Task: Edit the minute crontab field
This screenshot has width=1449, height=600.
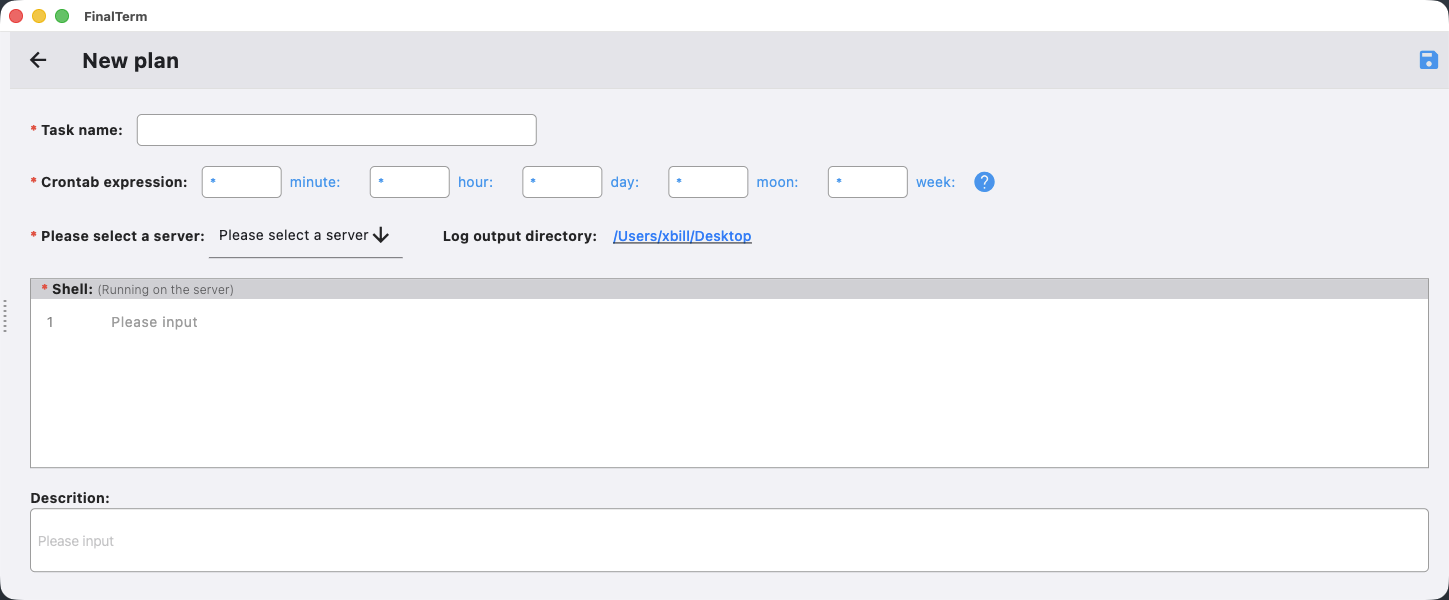Action: tap(242, 182)
